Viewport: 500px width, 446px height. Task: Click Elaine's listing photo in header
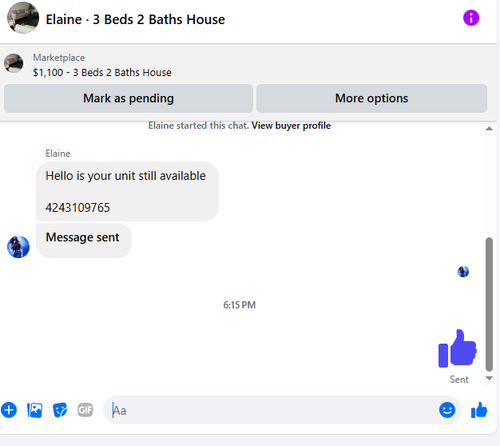coord(23,18)
